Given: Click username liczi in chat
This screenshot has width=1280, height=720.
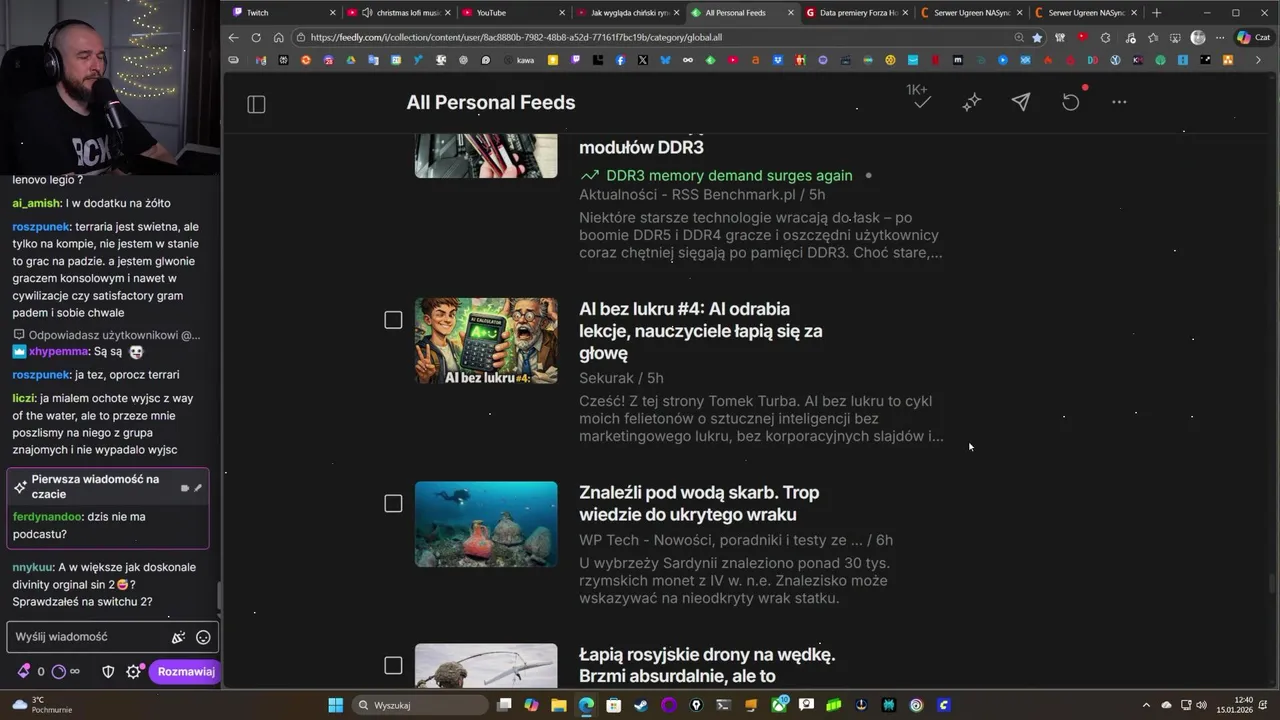Looking at the screenshot, I should pyautogui.click(x=23, y=398).
